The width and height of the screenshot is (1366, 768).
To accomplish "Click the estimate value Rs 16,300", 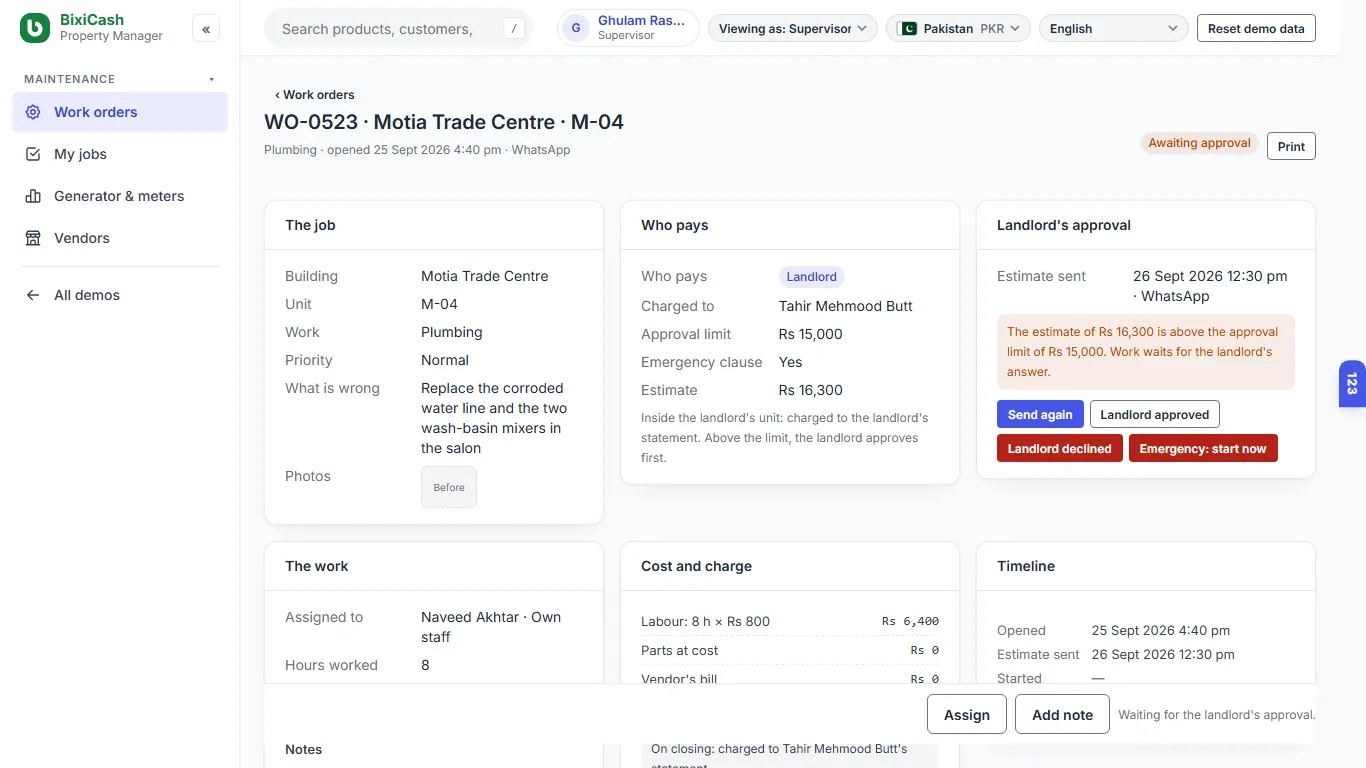I will [811, 390].
